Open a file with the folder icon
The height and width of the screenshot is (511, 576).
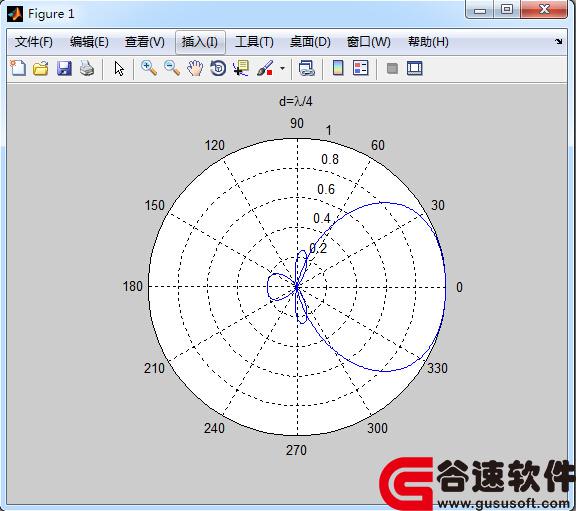40,68
